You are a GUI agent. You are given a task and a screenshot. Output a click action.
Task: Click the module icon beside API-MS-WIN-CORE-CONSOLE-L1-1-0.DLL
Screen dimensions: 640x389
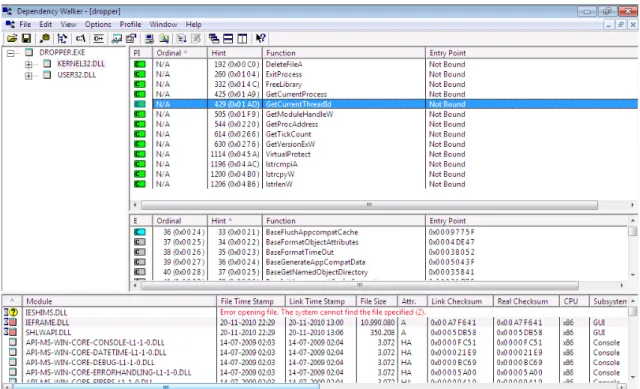13,342
